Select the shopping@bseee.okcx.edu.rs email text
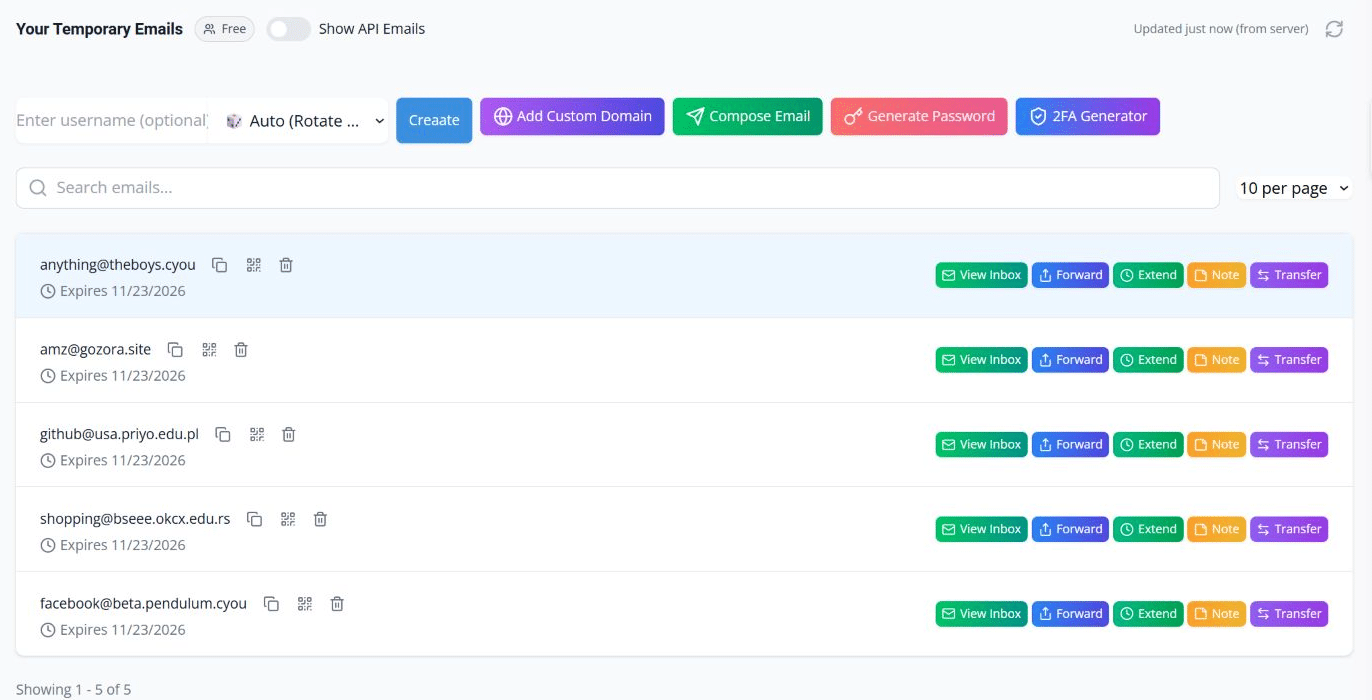 pos(135,519)
